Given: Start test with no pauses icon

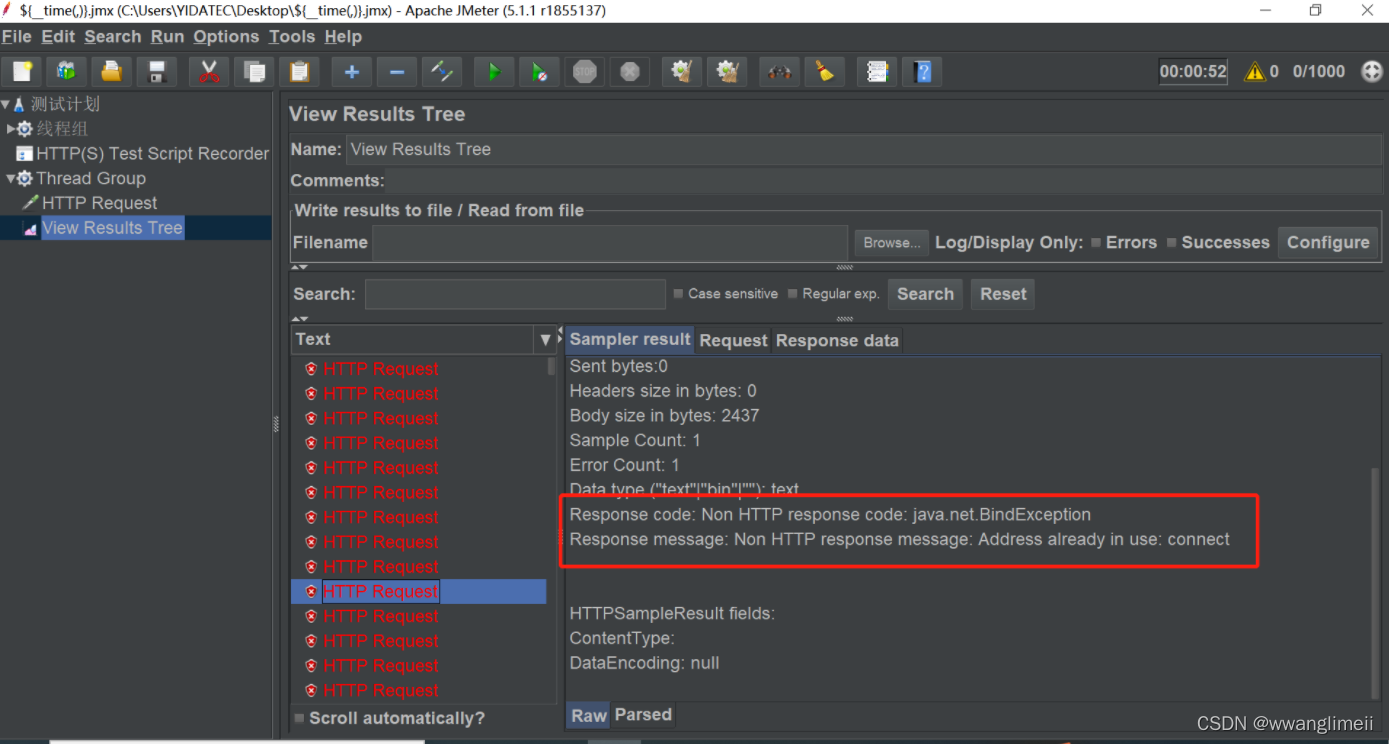Looking at the screenshot, I should 539,71.
